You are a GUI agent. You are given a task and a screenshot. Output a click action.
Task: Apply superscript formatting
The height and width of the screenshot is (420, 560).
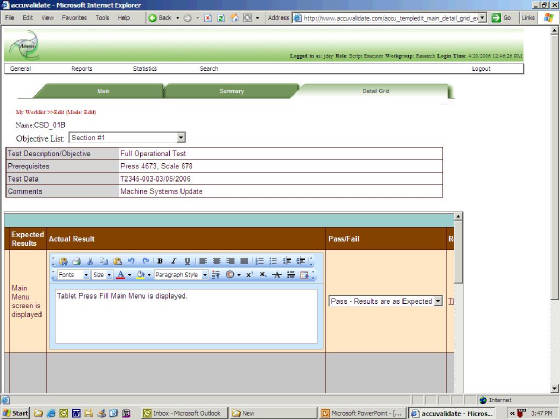click(x=249, y=275)
